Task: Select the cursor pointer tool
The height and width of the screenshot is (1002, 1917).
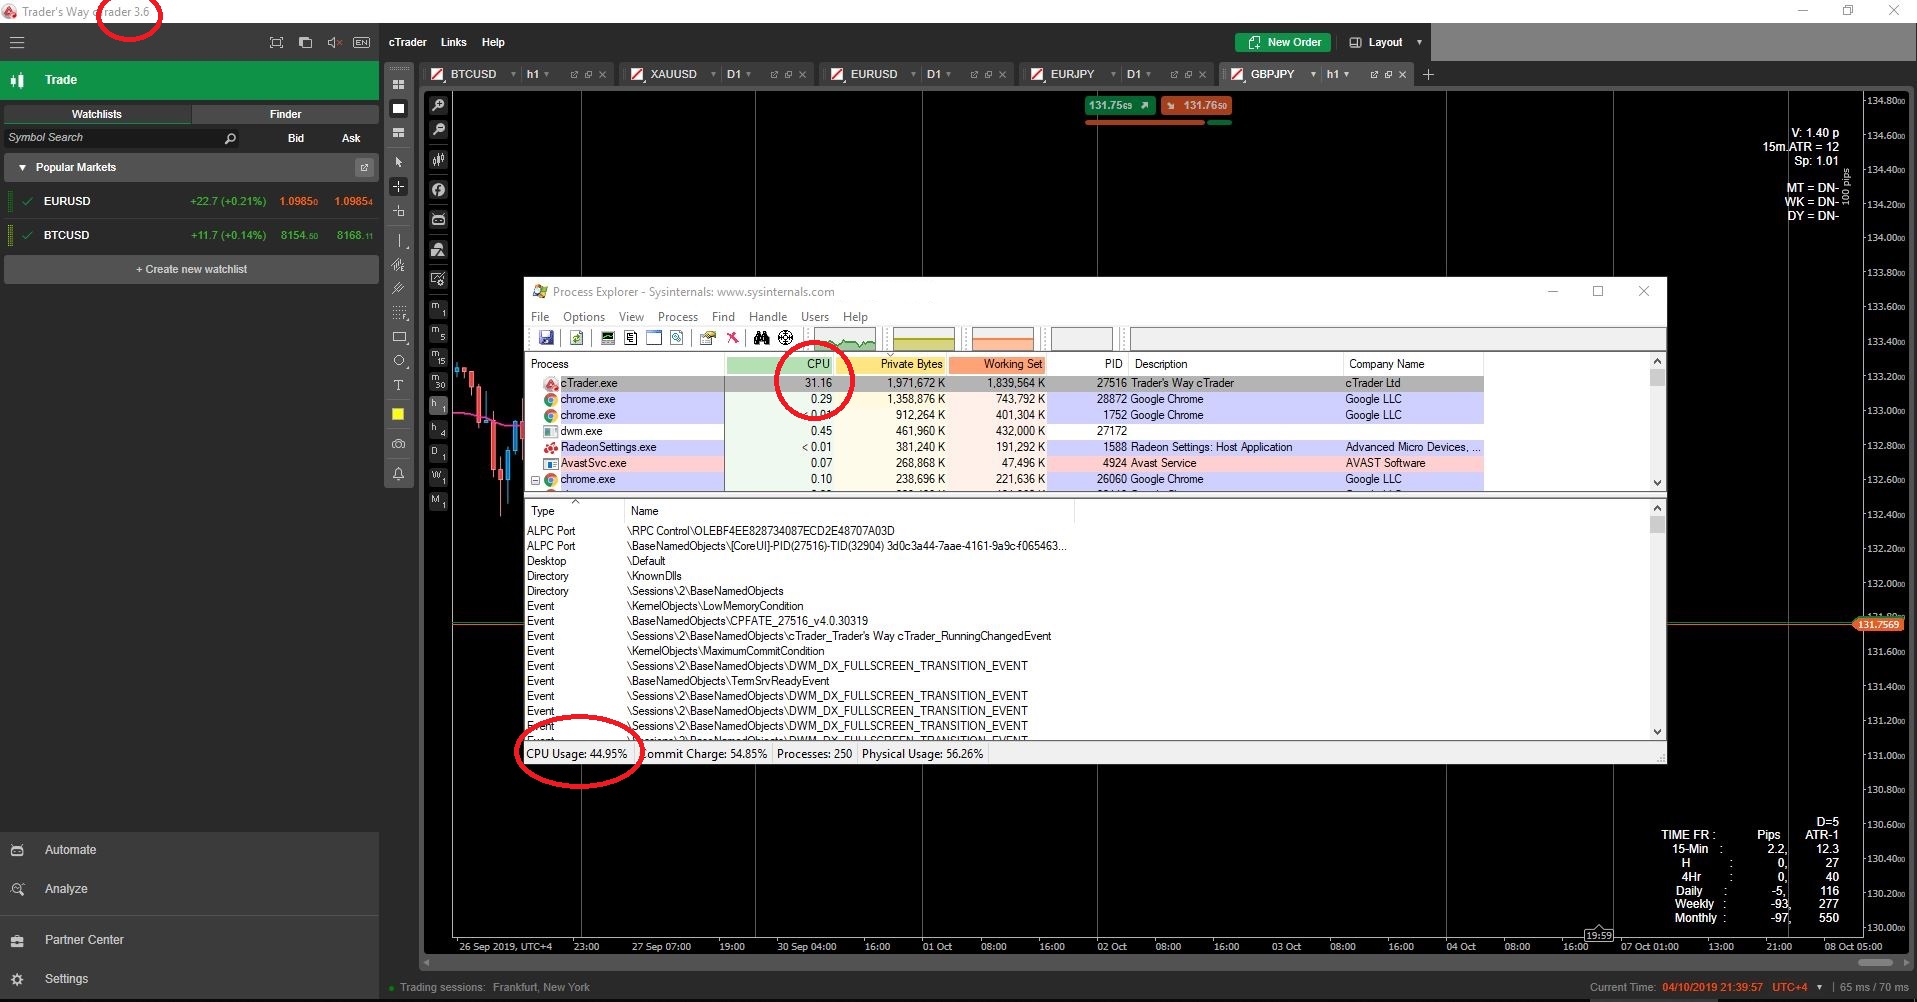Action: click(398, 162)
